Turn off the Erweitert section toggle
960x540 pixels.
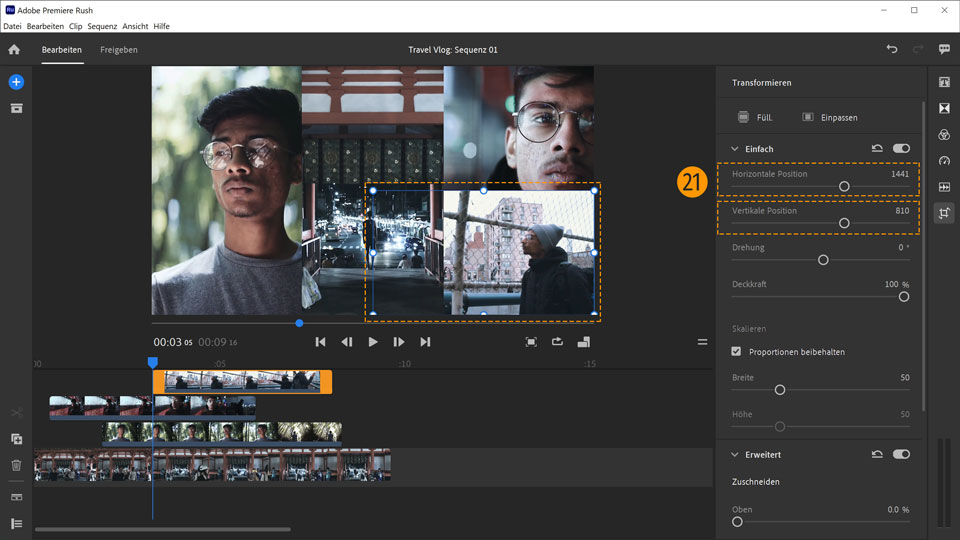(x=901, y=454)
